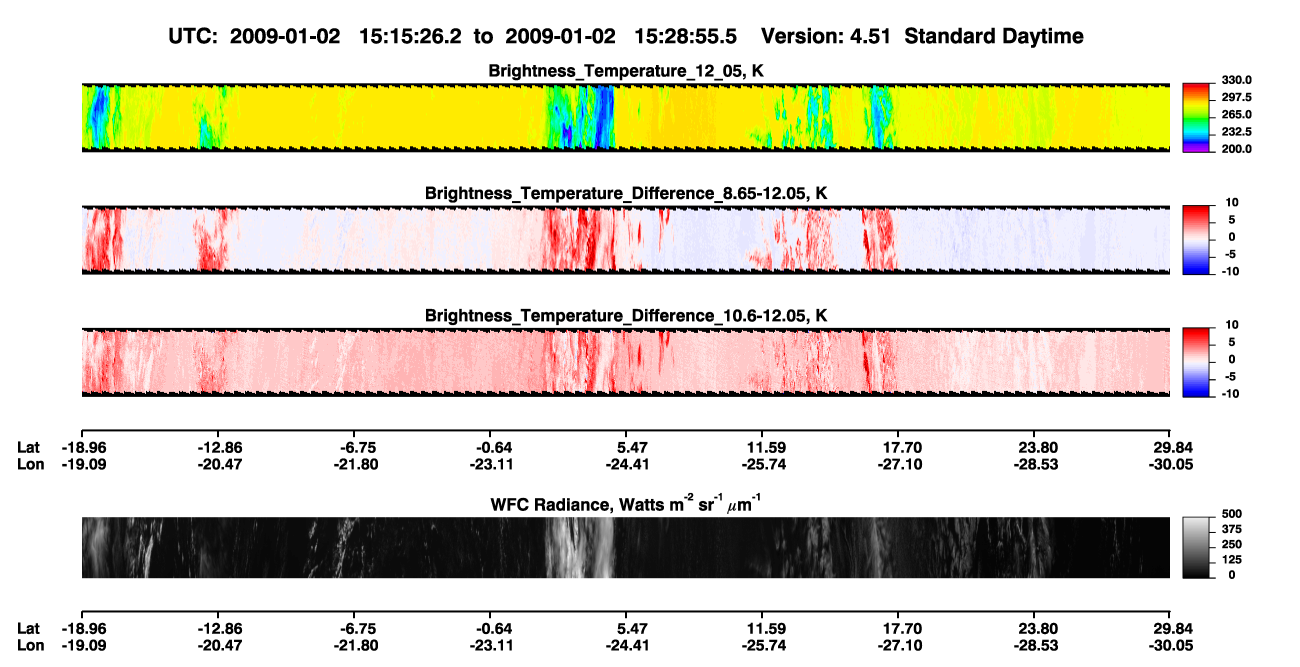Image resolution: width=1300 pixels, height=667 pixels.
Task: Click longitude -25.74 under the 10.6-12.05 panel
Action: coord(762,464)
